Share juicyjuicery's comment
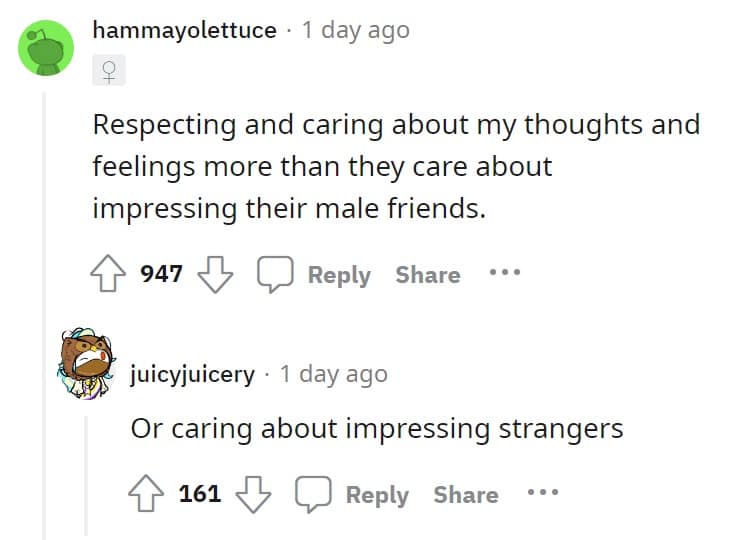Image resolution: width=731 pixels, height=540 pixels. click(x=466, y=494)
